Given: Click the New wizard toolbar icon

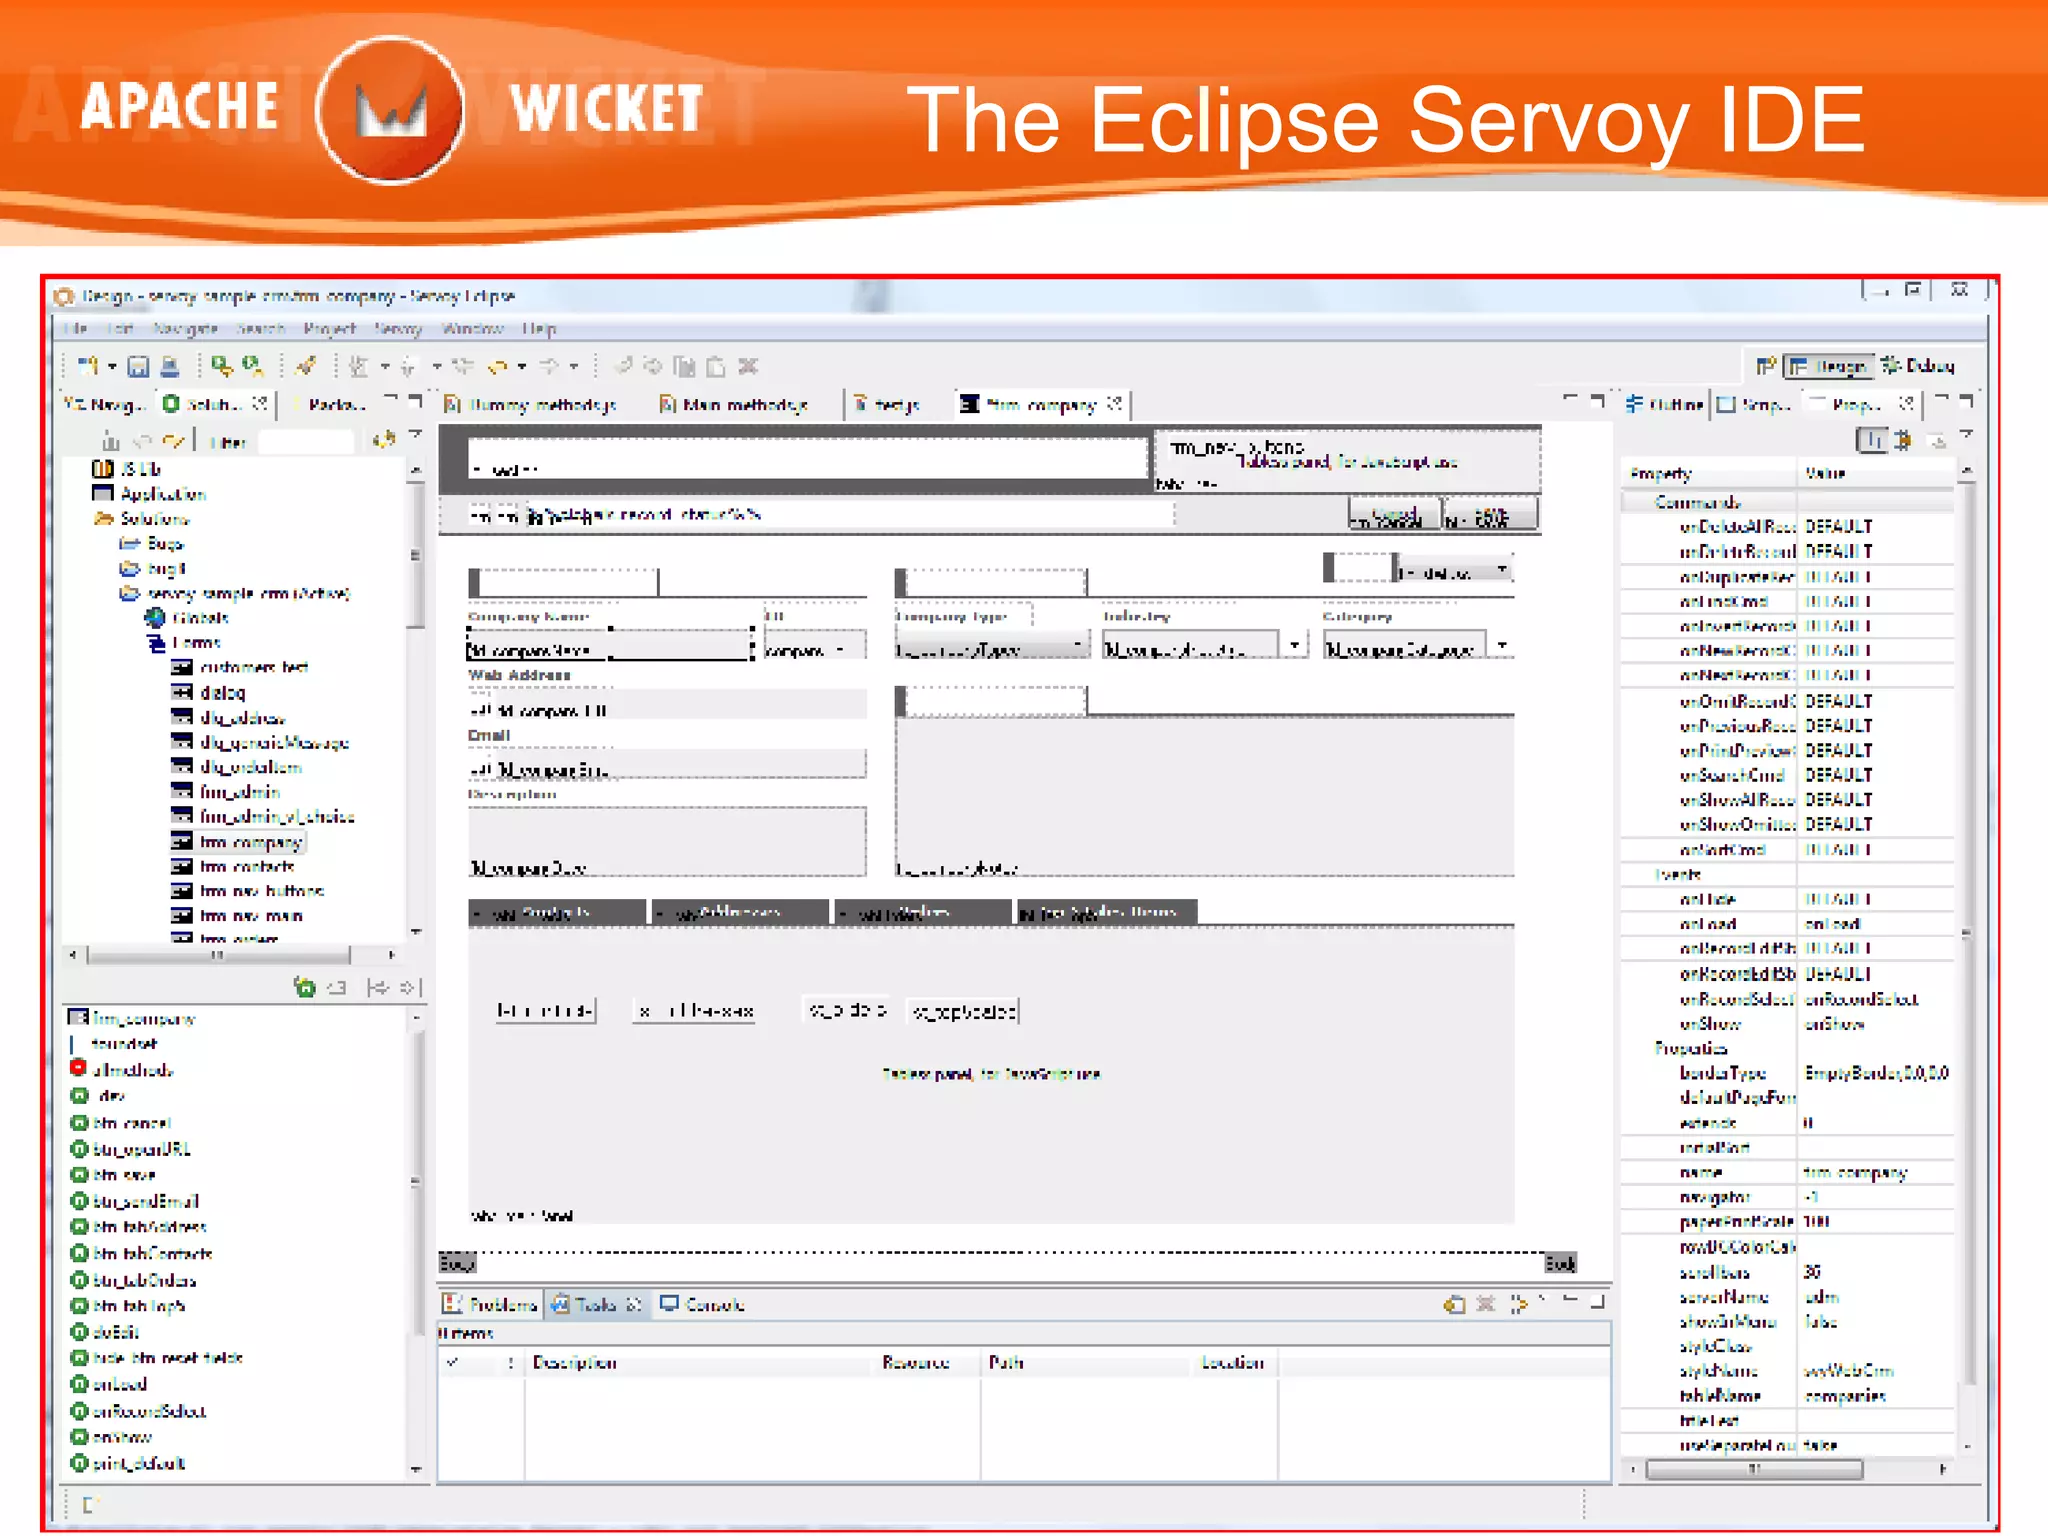Looking at the screenshot, I should click(x=88, y=367).
